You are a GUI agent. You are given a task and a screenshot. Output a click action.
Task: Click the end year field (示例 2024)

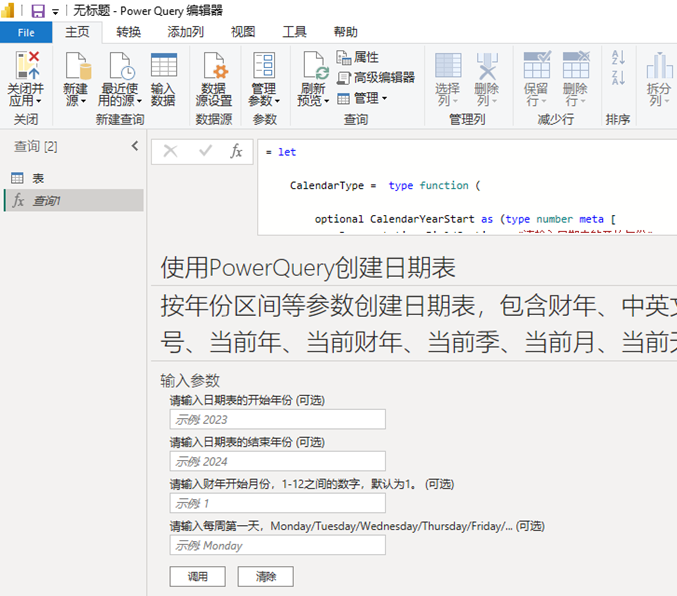[278, 461]
